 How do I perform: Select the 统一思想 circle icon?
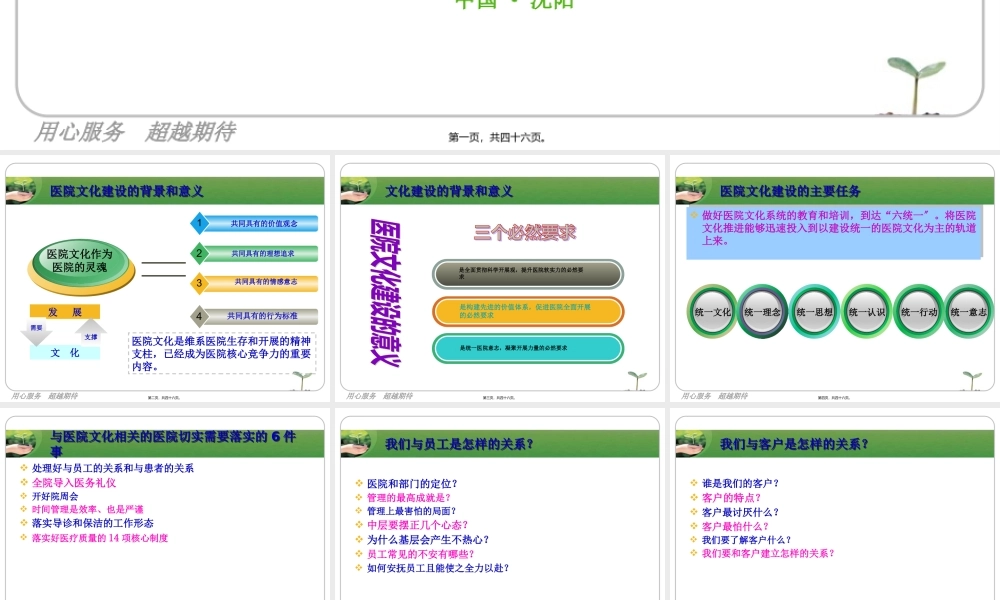[813, 311]
